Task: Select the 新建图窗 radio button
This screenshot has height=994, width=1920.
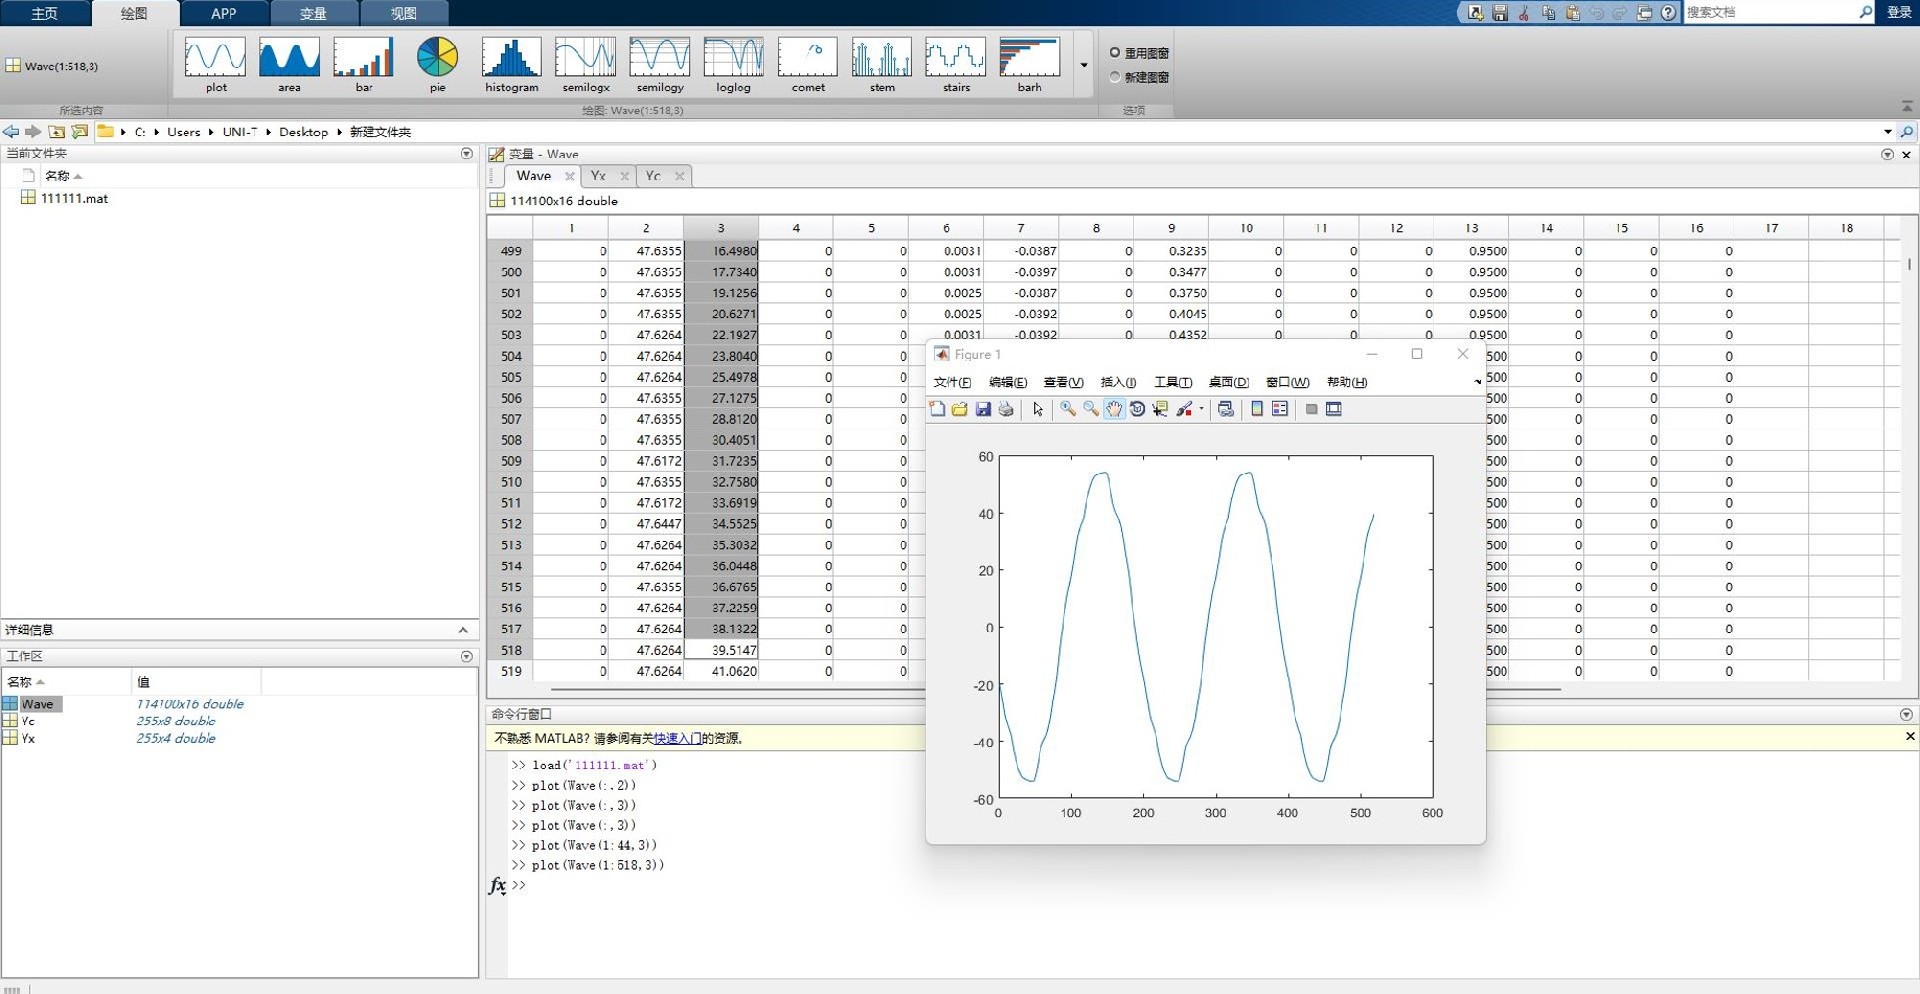Action: pyautogui.click(x=1115, y=77)
